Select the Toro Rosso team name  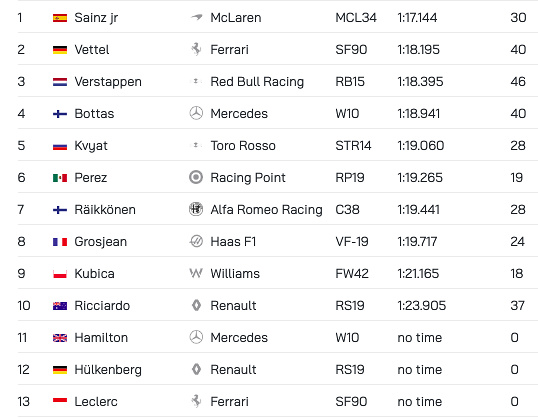pos(243,146)
